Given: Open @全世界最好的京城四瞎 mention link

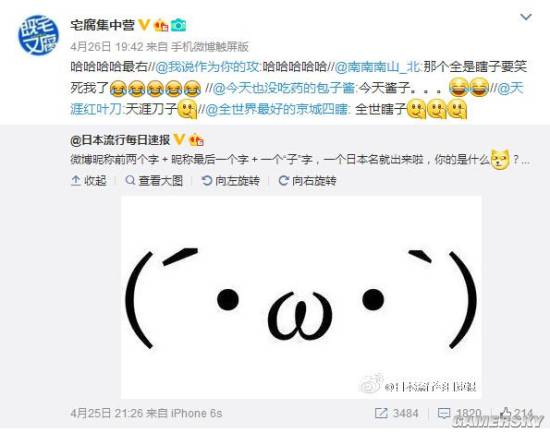Looking at the screenshot, I should [277, 109].
